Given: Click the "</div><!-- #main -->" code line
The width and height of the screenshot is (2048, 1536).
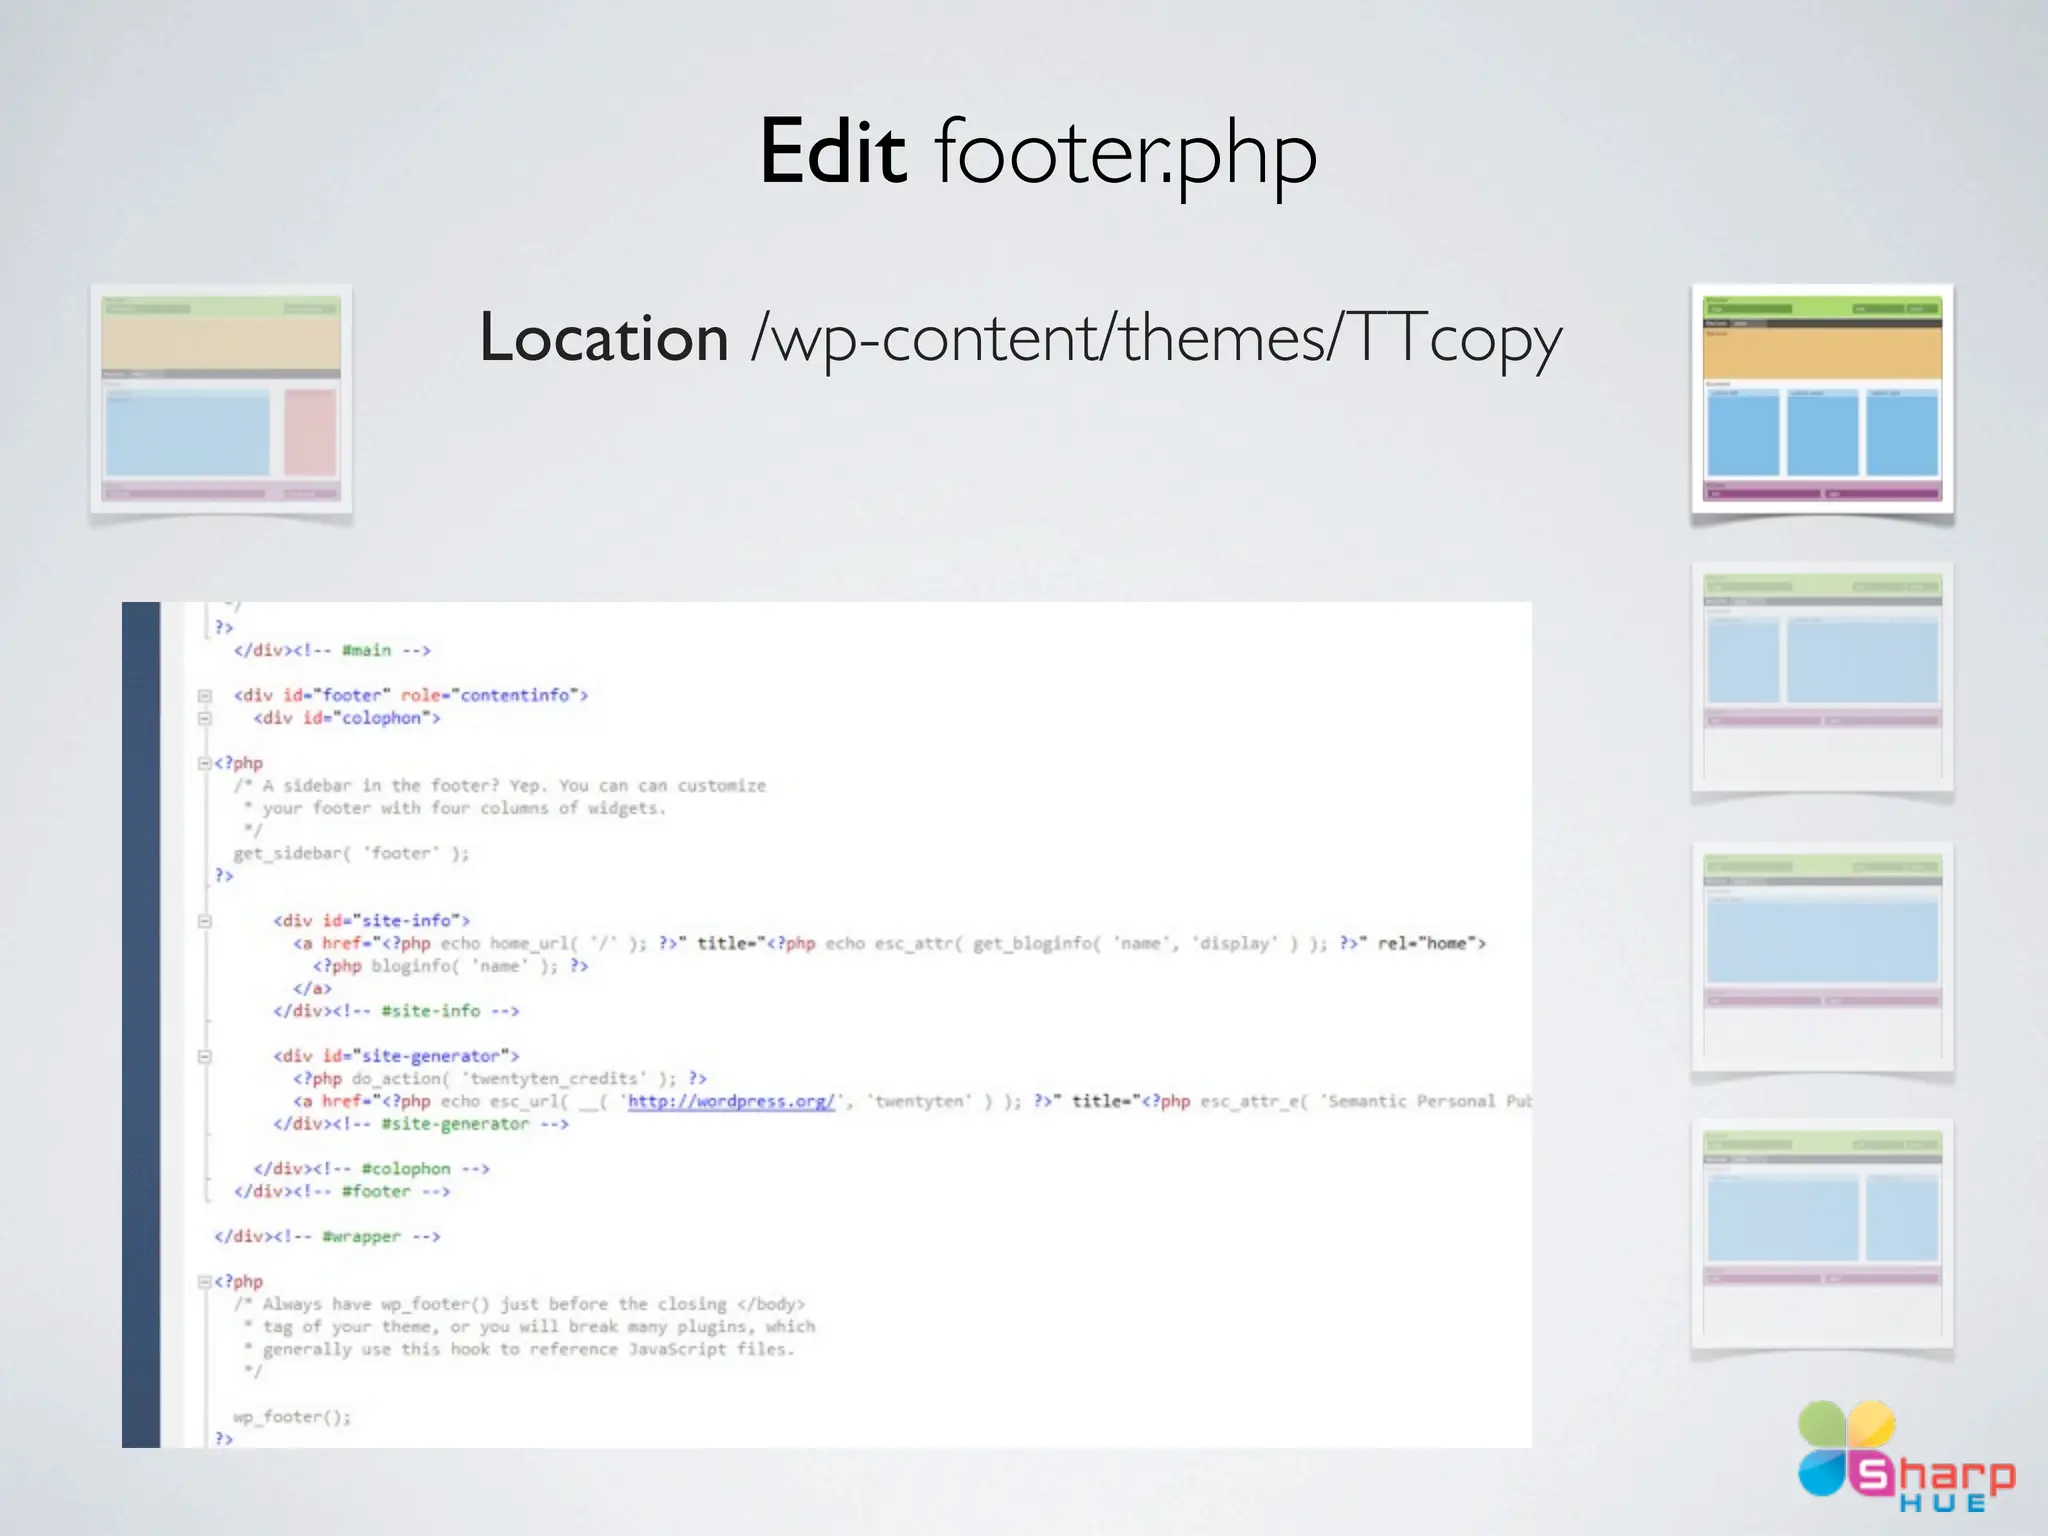Looking at the screenshot, I should click(x=332, y=650).
